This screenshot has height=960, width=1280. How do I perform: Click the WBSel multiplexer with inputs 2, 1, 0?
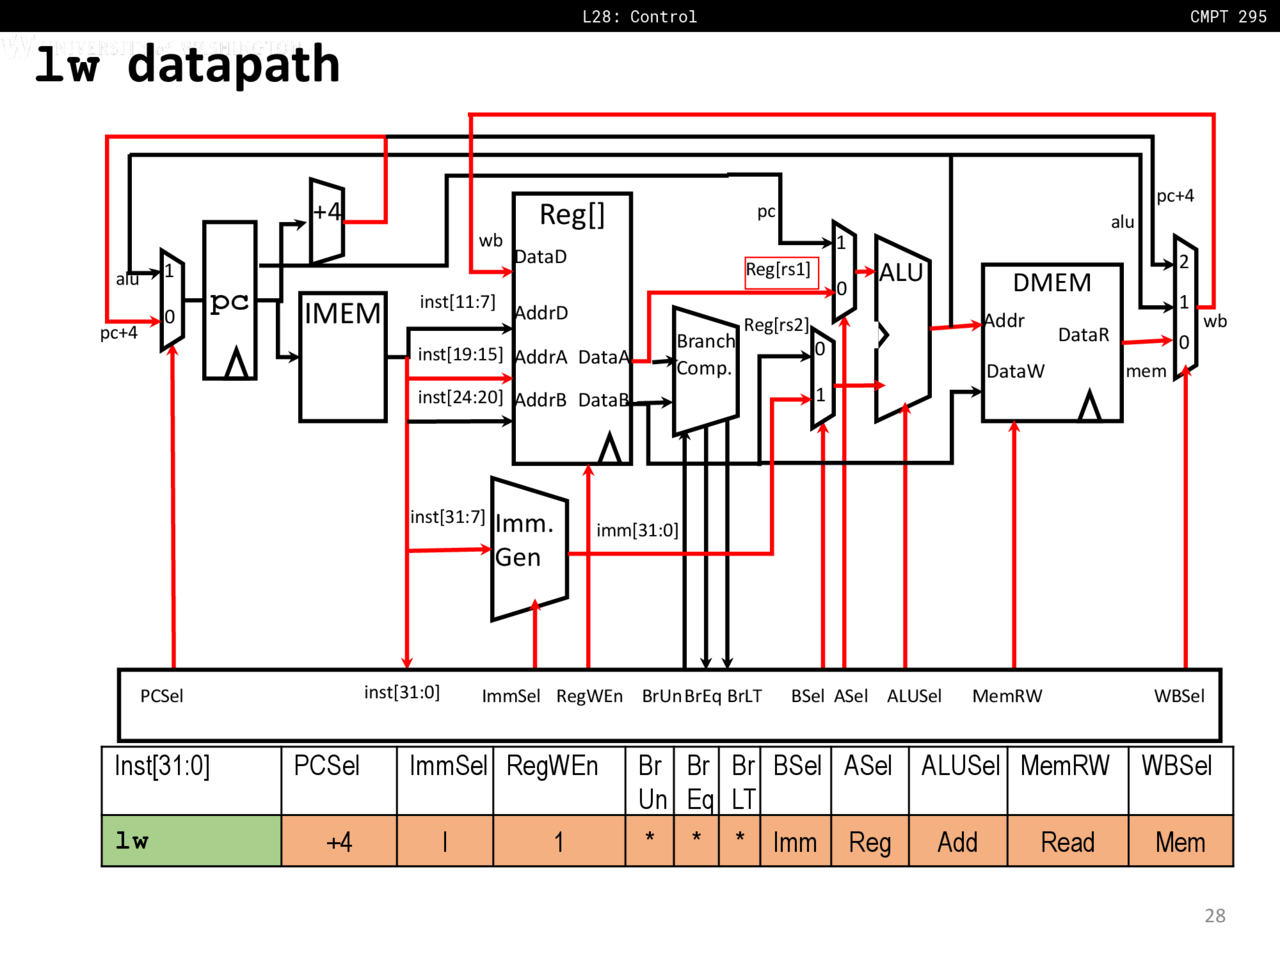pyautogui.click(x=1185, y=306)
